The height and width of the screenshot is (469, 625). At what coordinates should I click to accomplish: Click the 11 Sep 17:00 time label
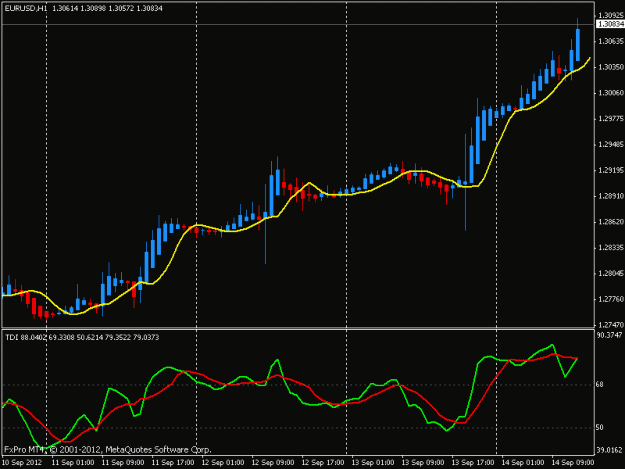[x=173, y=463]
